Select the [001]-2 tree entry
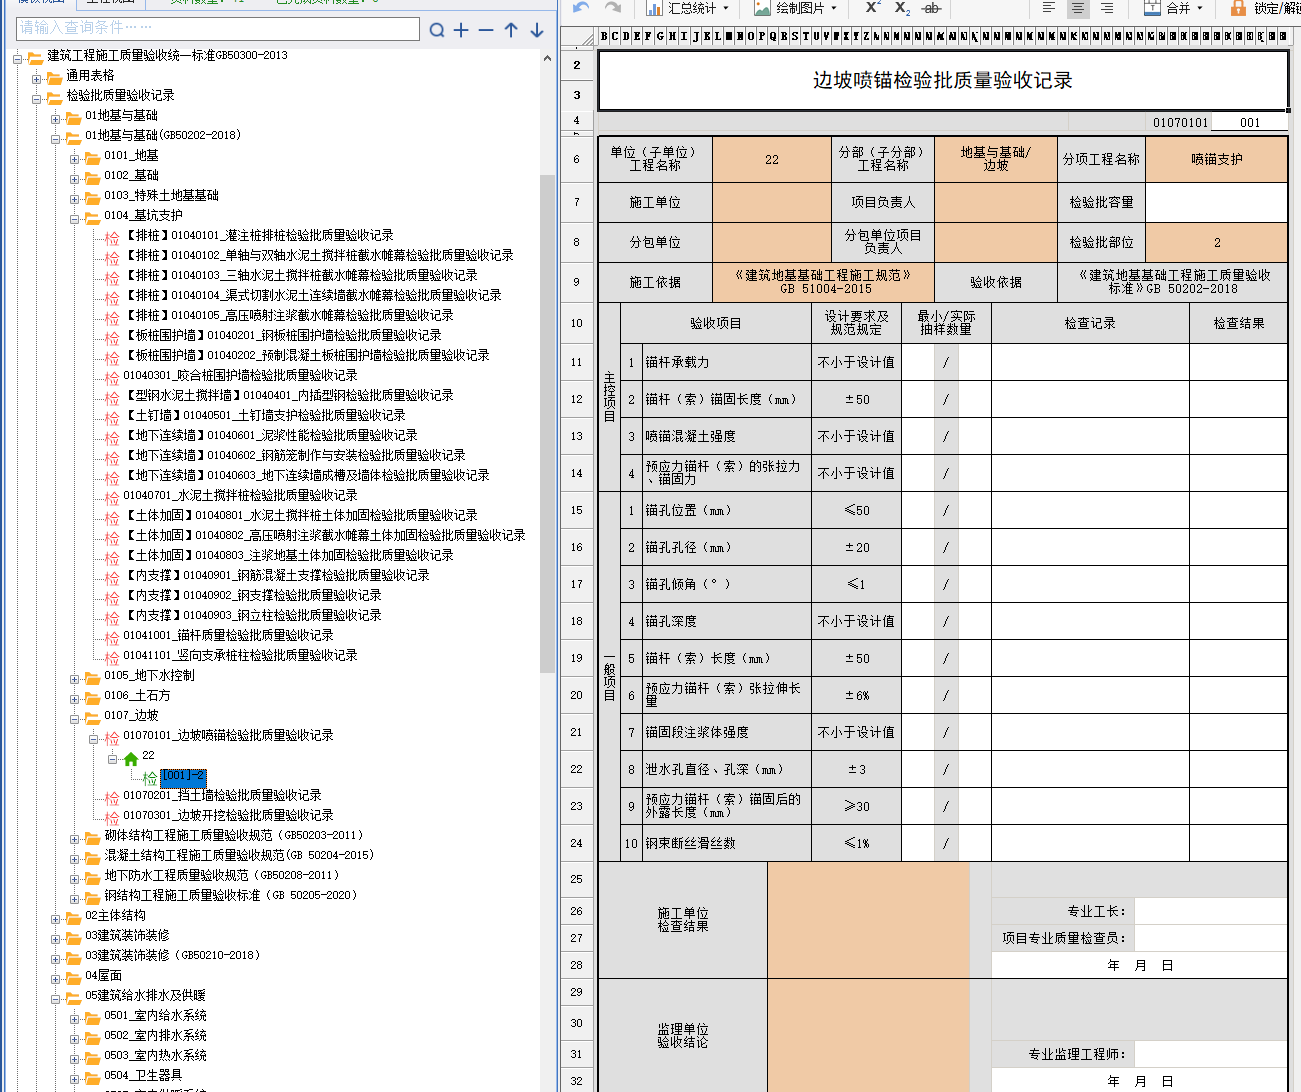The width and height of the screenshot is (1301, 1092). [x=183, y=776]
